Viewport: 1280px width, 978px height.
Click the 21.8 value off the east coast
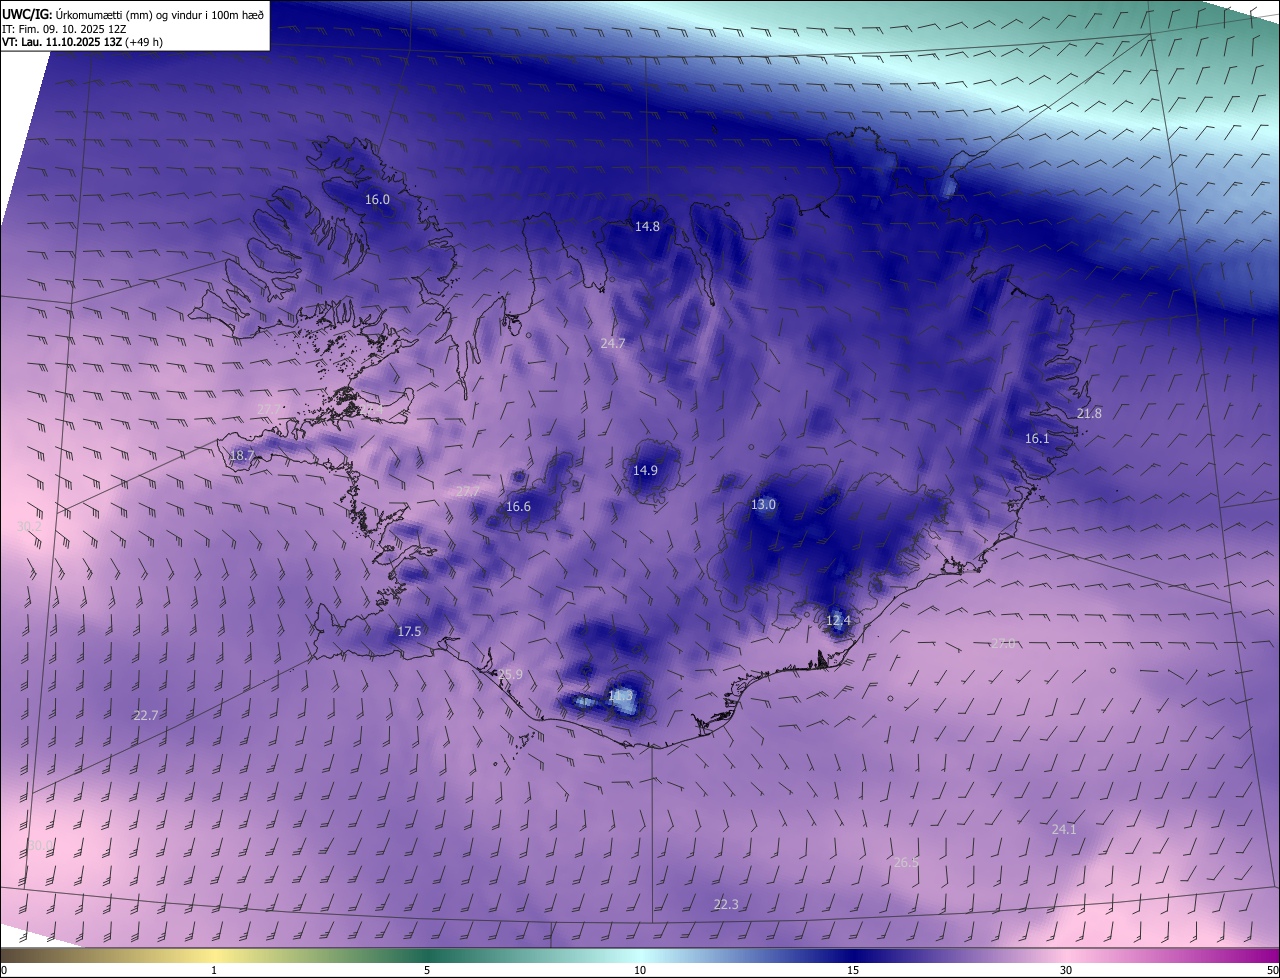pyautogui.click(x=1089, y=414)
